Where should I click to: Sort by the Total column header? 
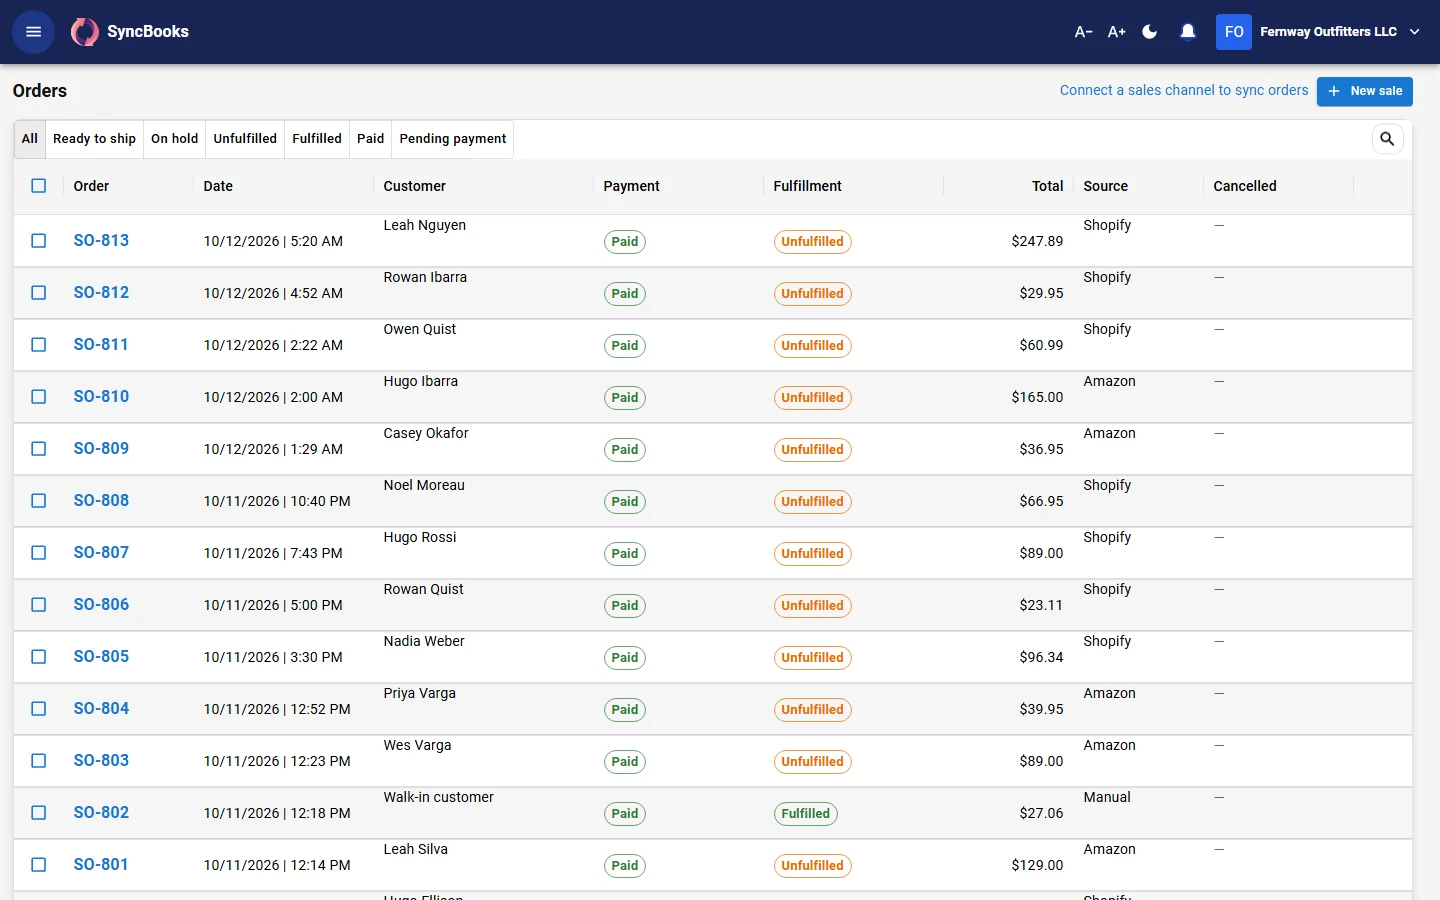[x=1047, y=186]
